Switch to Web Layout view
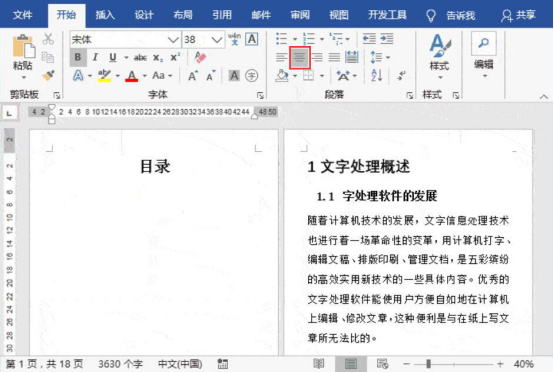Screen dimensions: 554x372 (x=383, y=364)
